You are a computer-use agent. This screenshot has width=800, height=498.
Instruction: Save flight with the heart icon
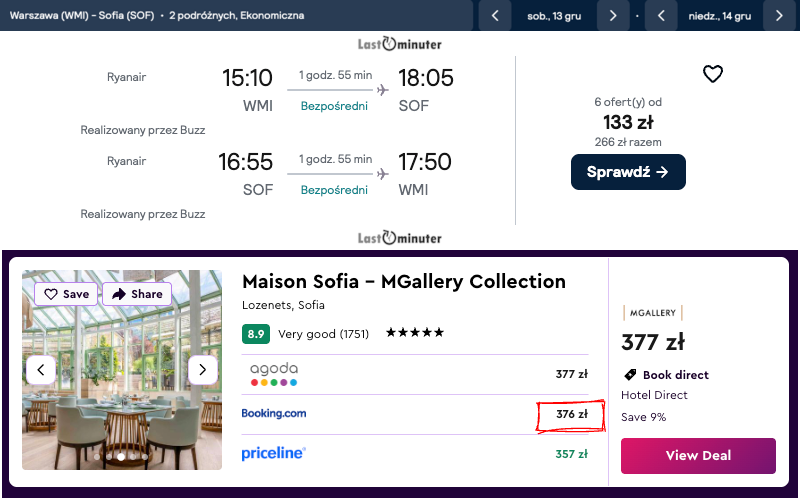712,74
